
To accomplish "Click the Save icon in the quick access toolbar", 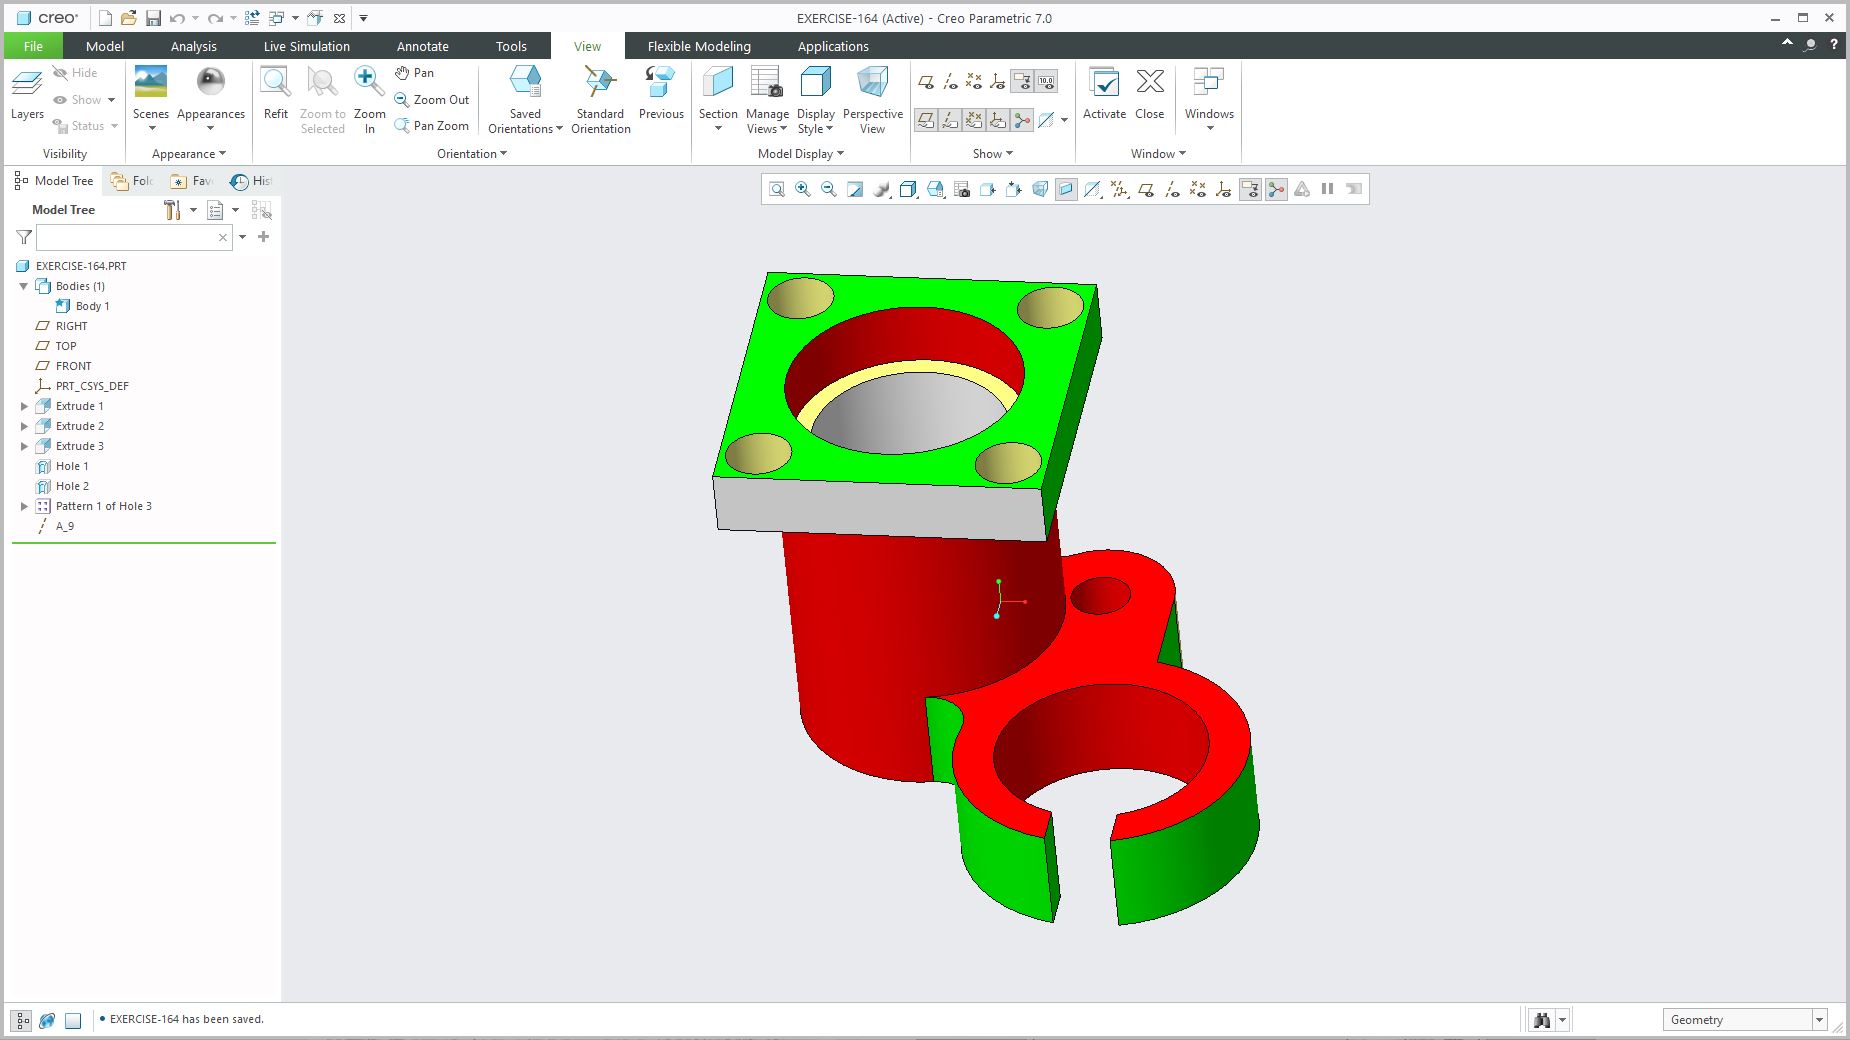I will [153, 18].
